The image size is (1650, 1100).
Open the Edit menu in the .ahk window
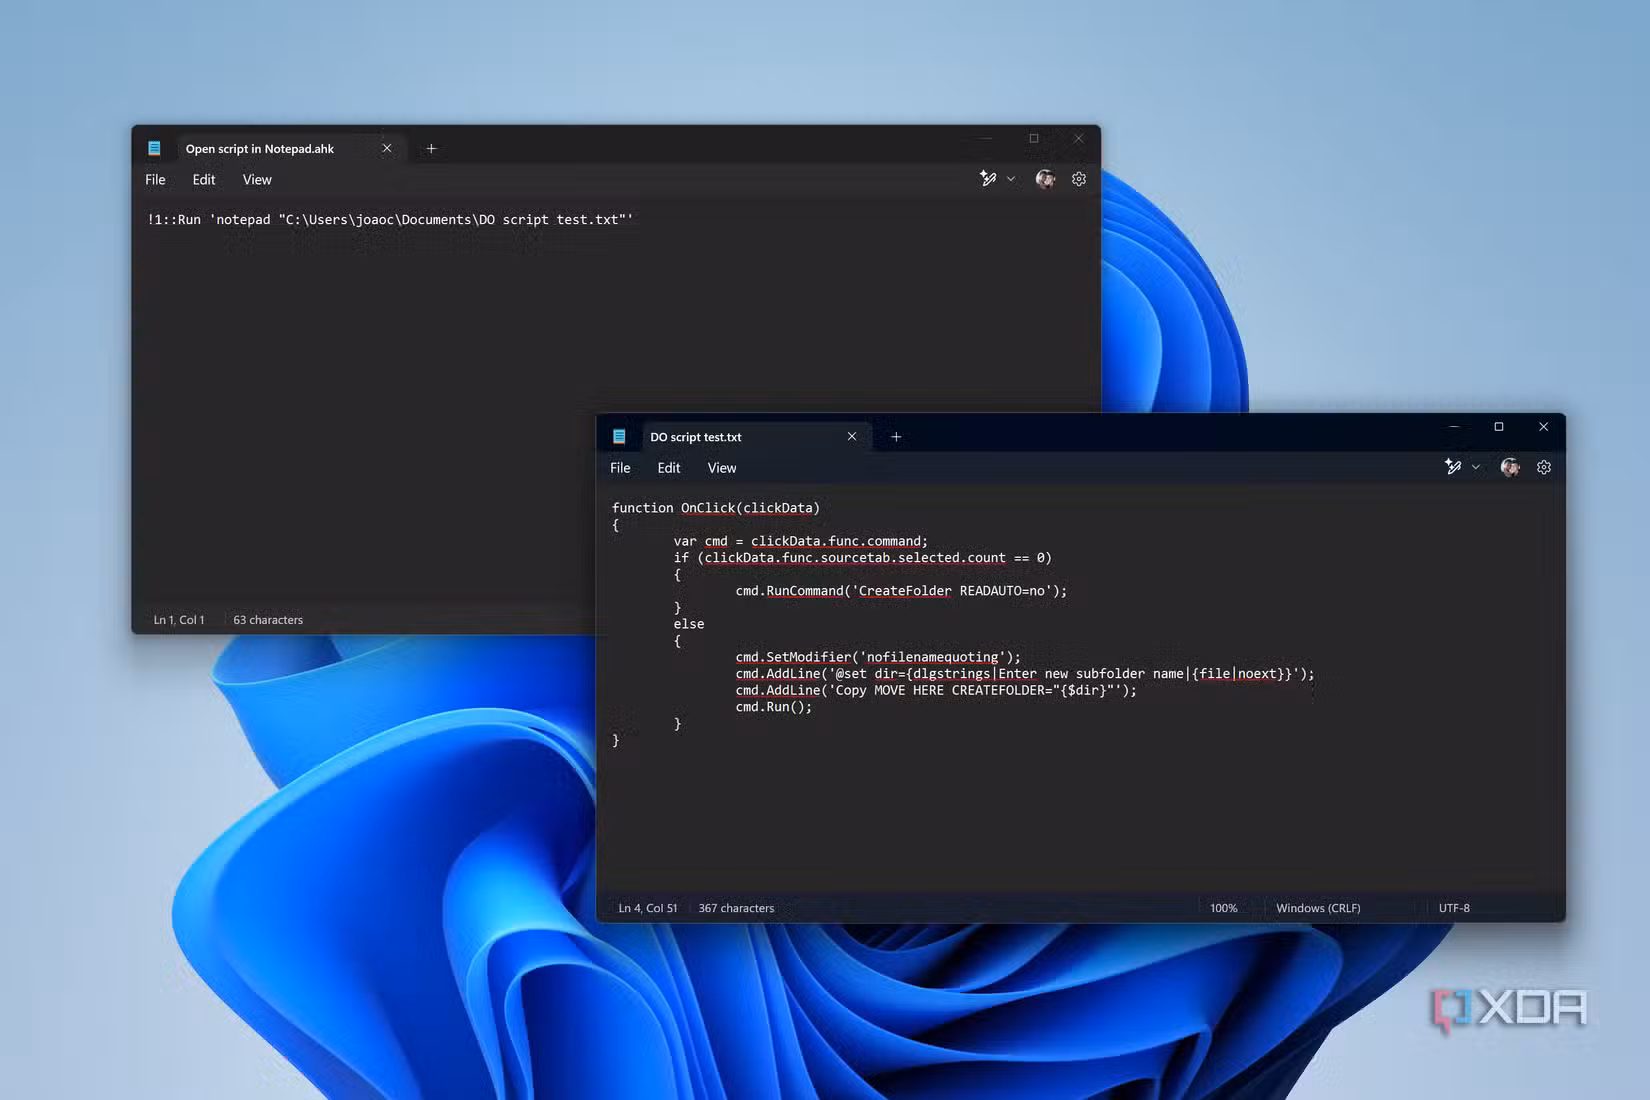coord(204,180)
